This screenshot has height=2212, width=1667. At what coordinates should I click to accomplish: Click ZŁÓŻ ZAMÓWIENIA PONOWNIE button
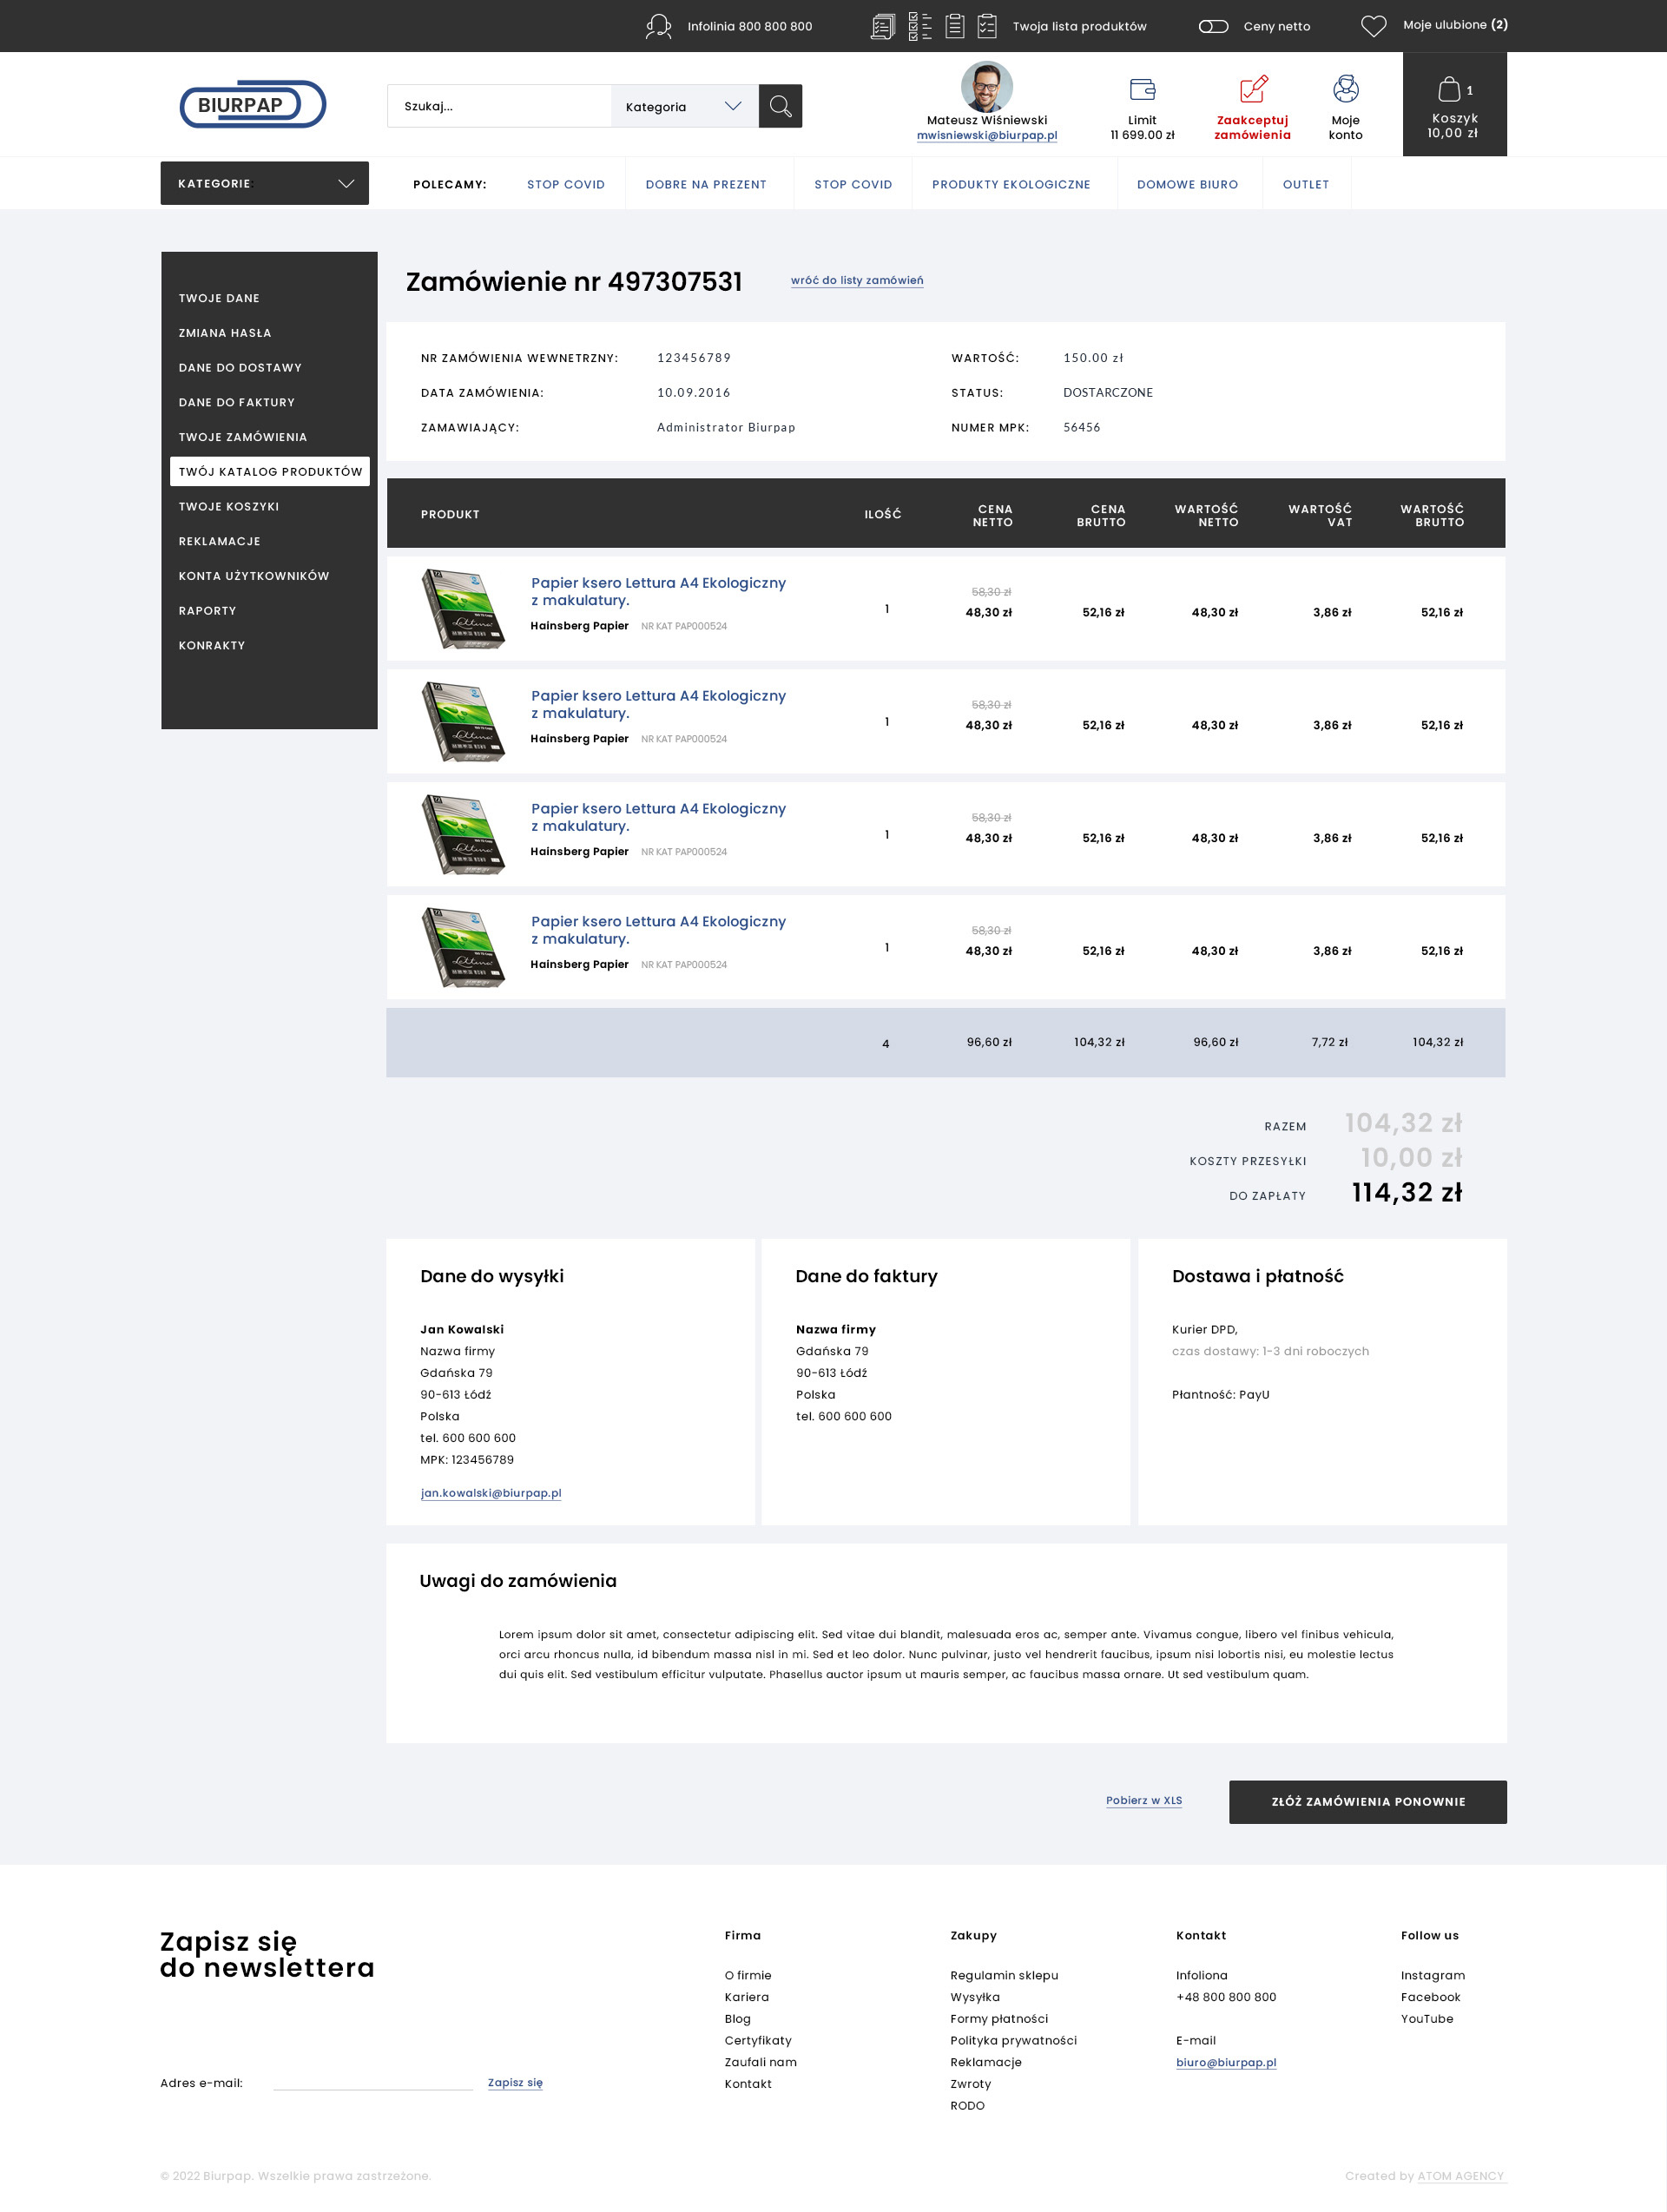tap(1367, 1801)
